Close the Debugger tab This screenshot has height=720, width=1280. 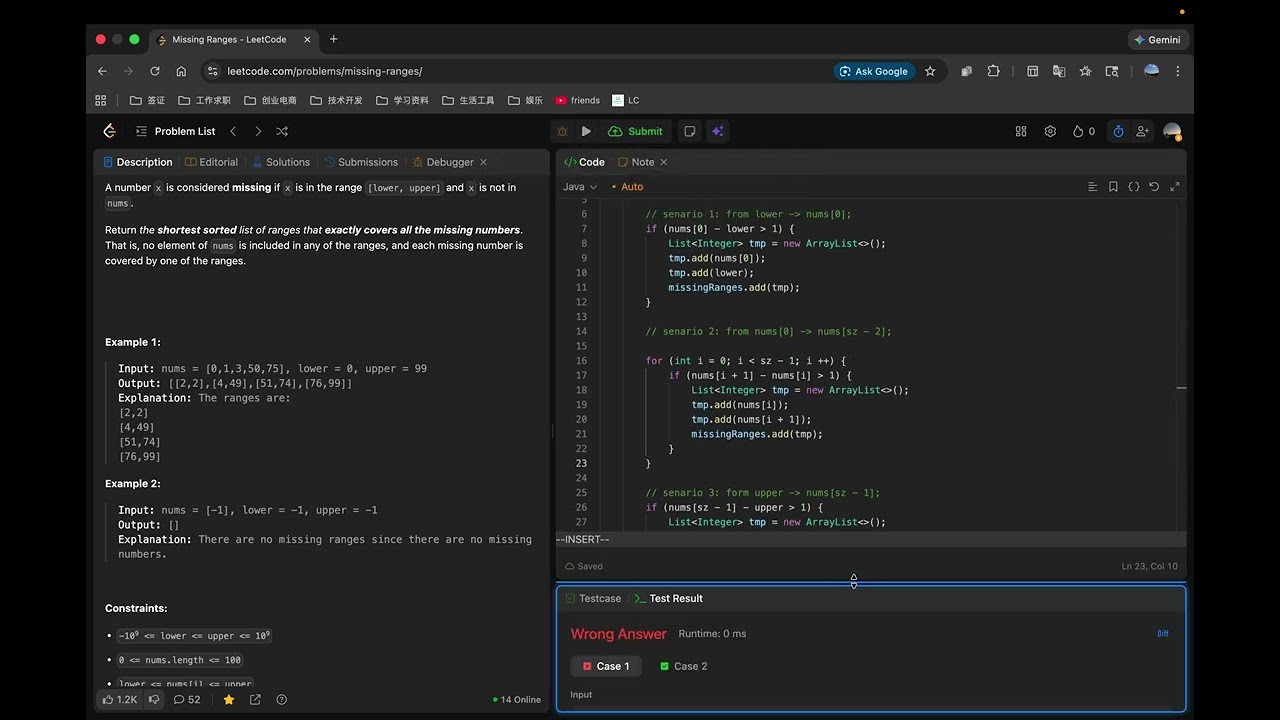484,162
